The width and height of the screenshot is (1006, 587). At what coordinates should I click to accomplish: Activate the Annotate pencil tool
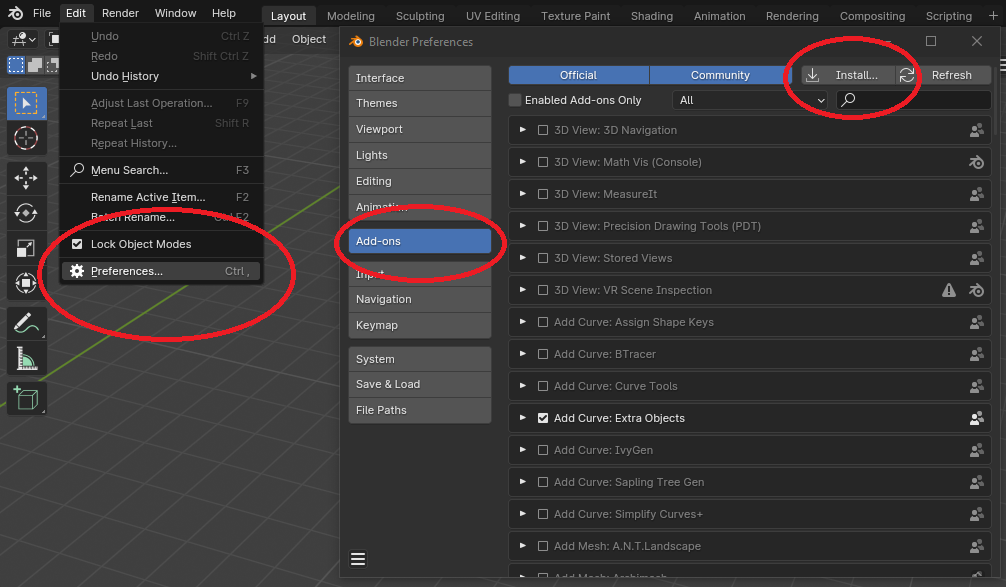pos(27,322)
